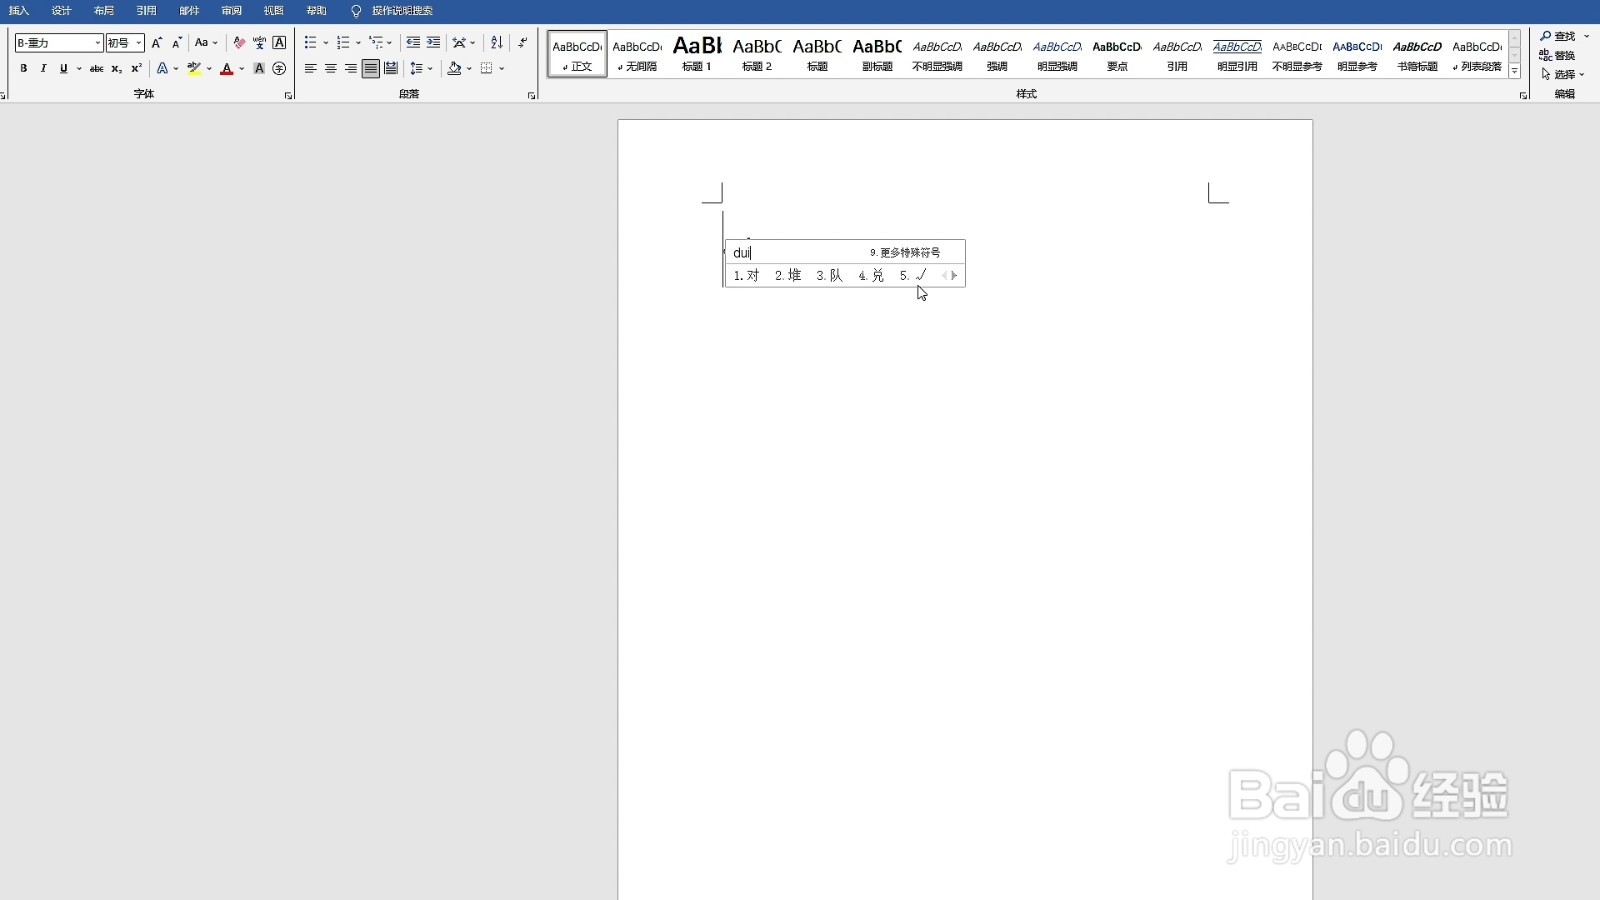Expand the bullet list dropdown arrow
The height and width of the screenshot is (900, 1600).
[x=325, y=43]
